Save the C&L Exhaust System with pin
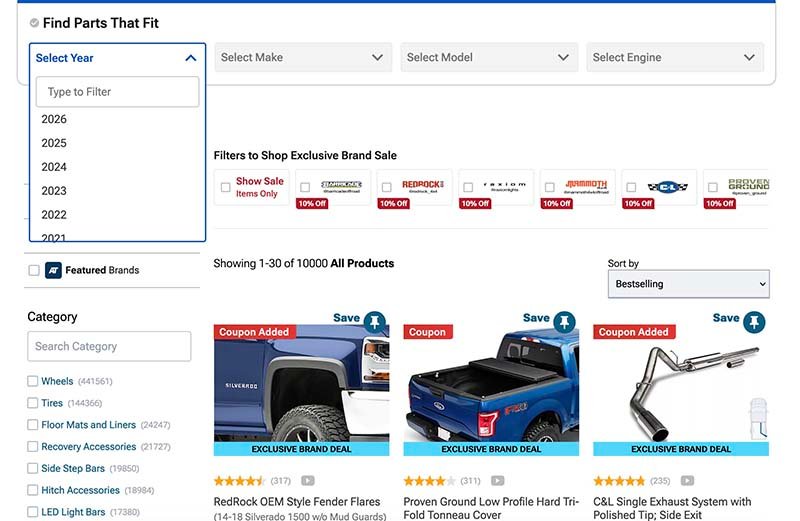Screen dimensions: 800x521 point(754,322)
